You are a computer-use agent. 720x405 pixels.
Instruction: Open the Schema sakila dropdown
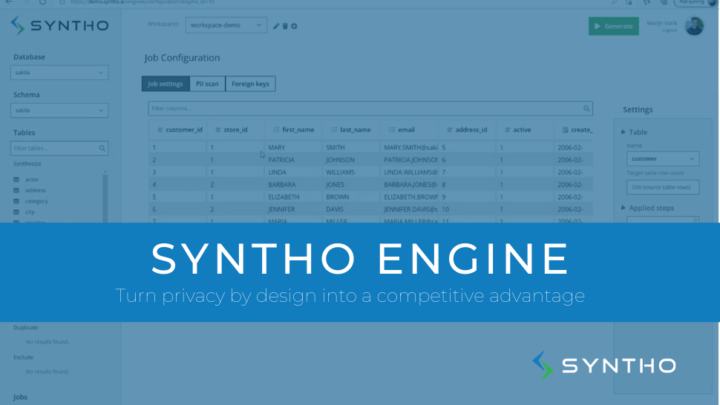[59, 110]
